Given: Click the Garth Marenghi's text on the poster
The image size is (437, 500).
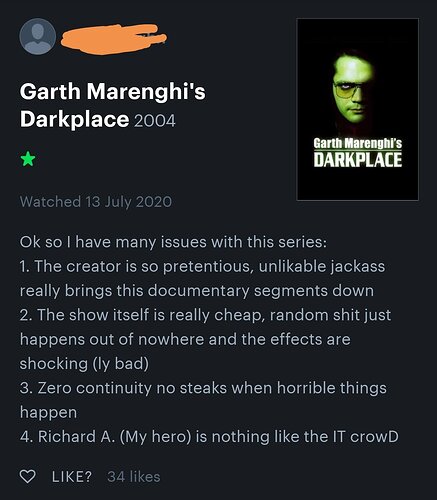Looking at the screenshot, I should point(358,144).
